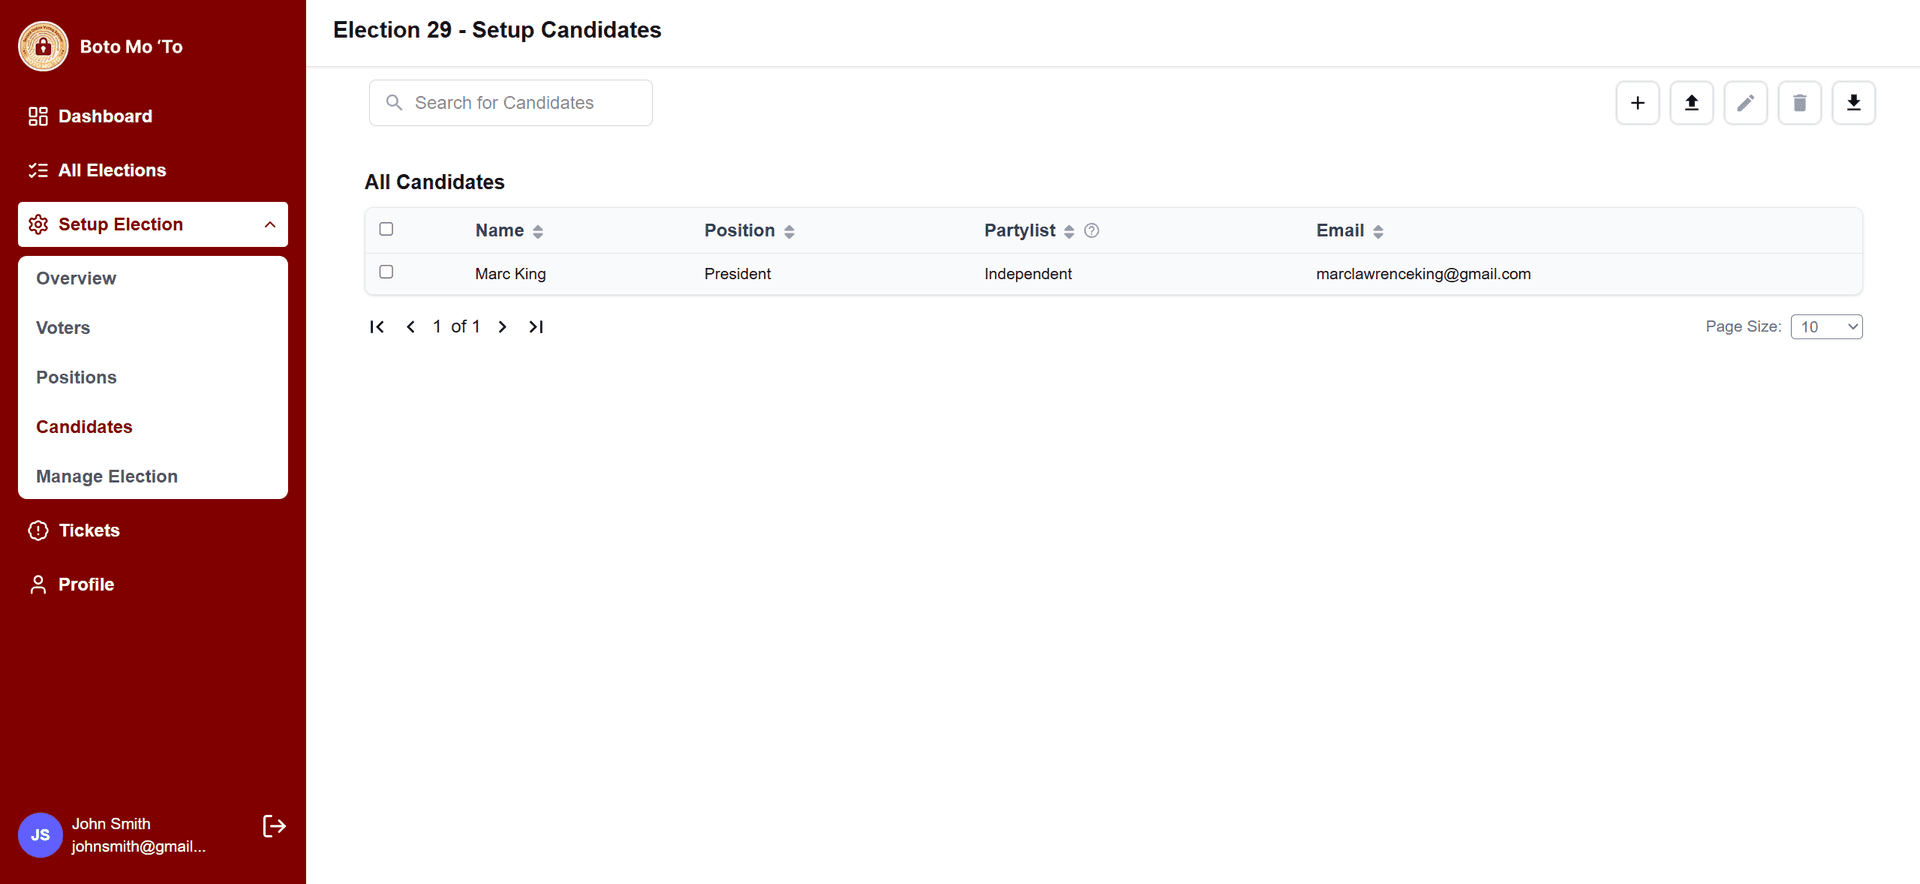This screenshot has width=1920, height=884.
Task: Click the delete trash icon
Action: (1799, 103)
